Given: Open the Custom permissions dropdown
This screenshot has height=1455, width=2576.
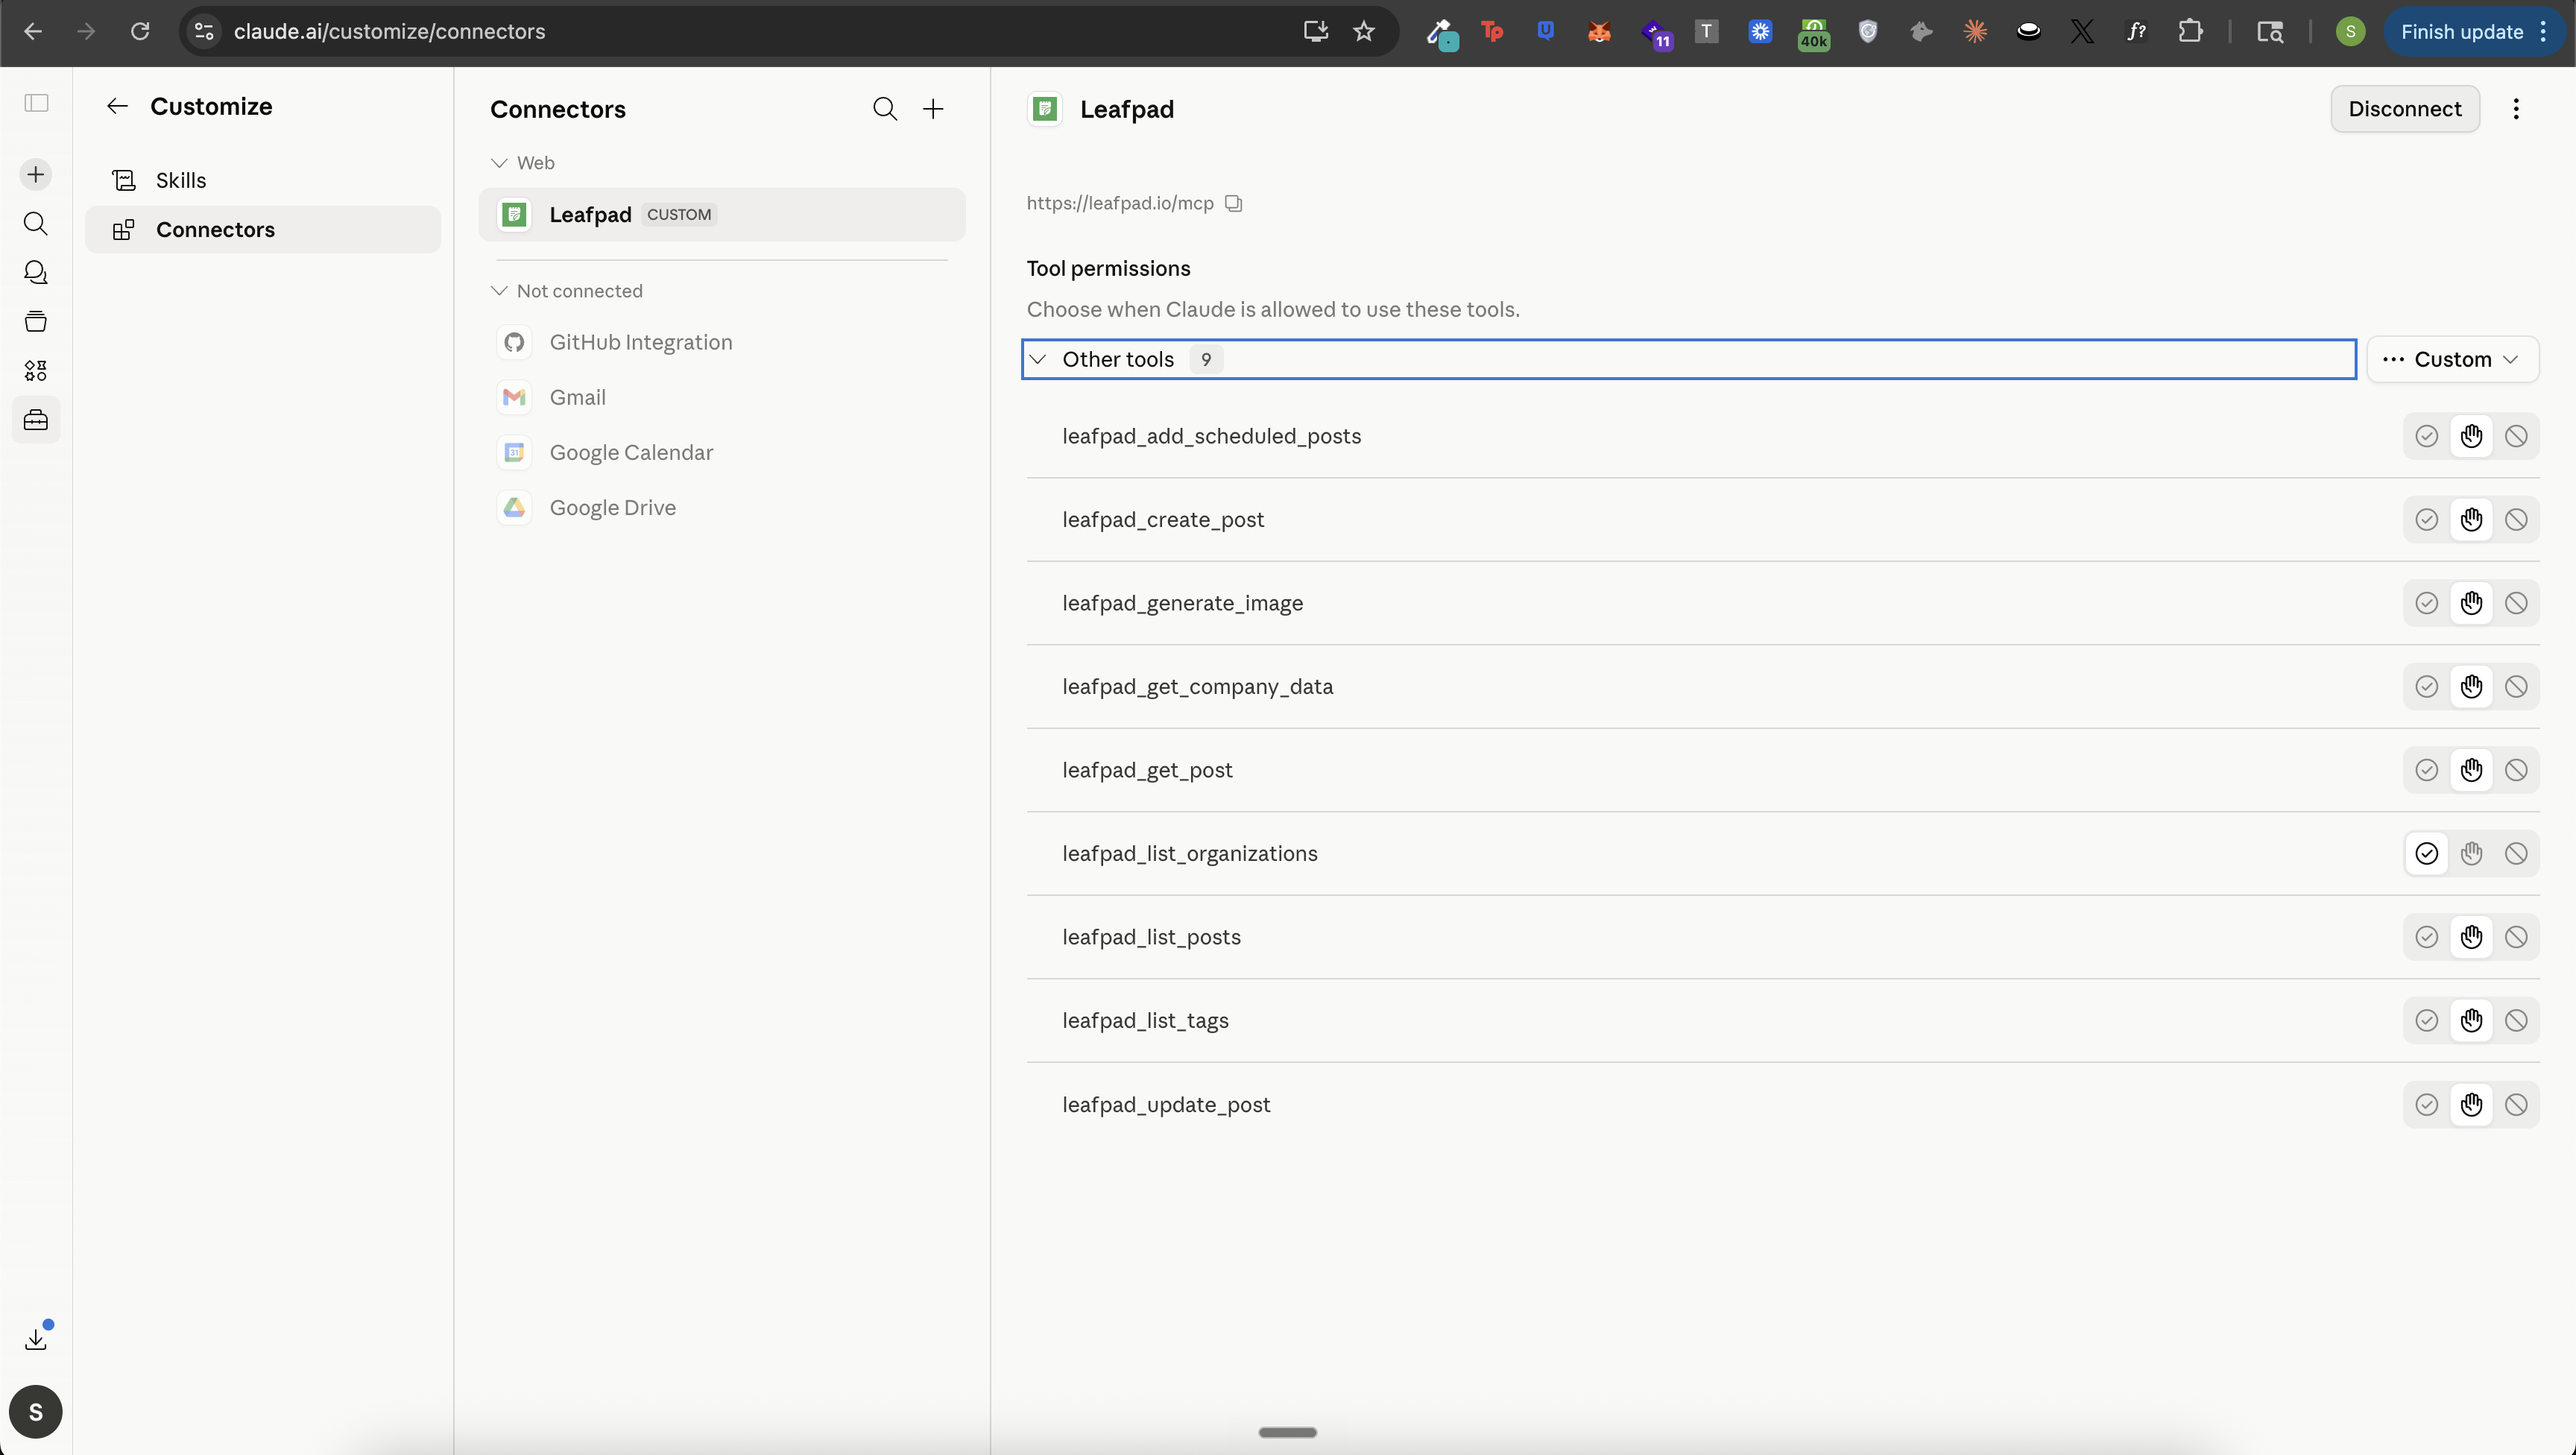Looking at the screenshot, I should click(x=2452, y=359).
